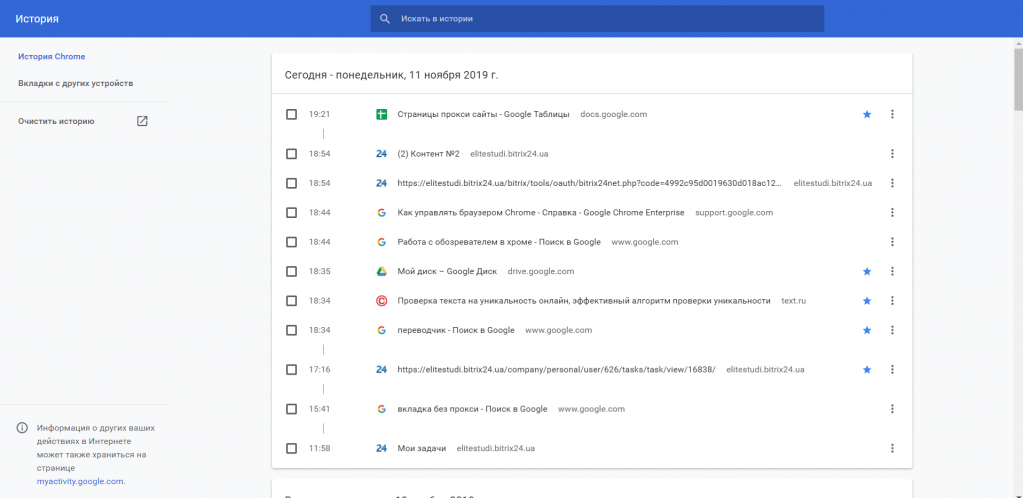Image resolution: width=1023 pixels, height=498 pixels.
Task: Check the 18:44 Работа с обозревателем entry
Action: click(292, 242)
